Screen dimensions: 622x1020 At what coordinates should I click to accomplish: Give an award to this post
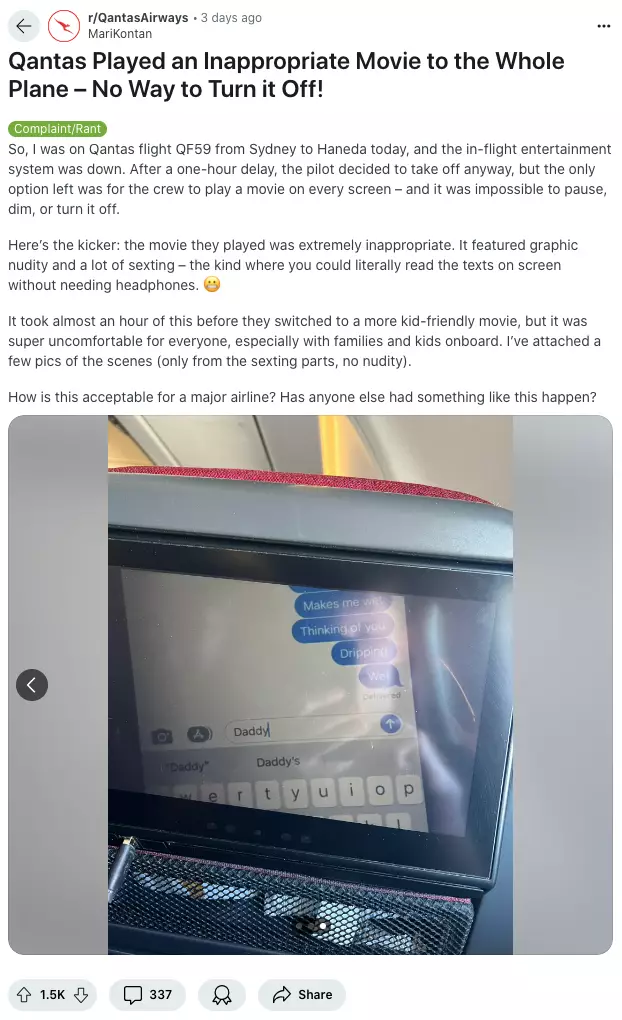coord(222,995)
